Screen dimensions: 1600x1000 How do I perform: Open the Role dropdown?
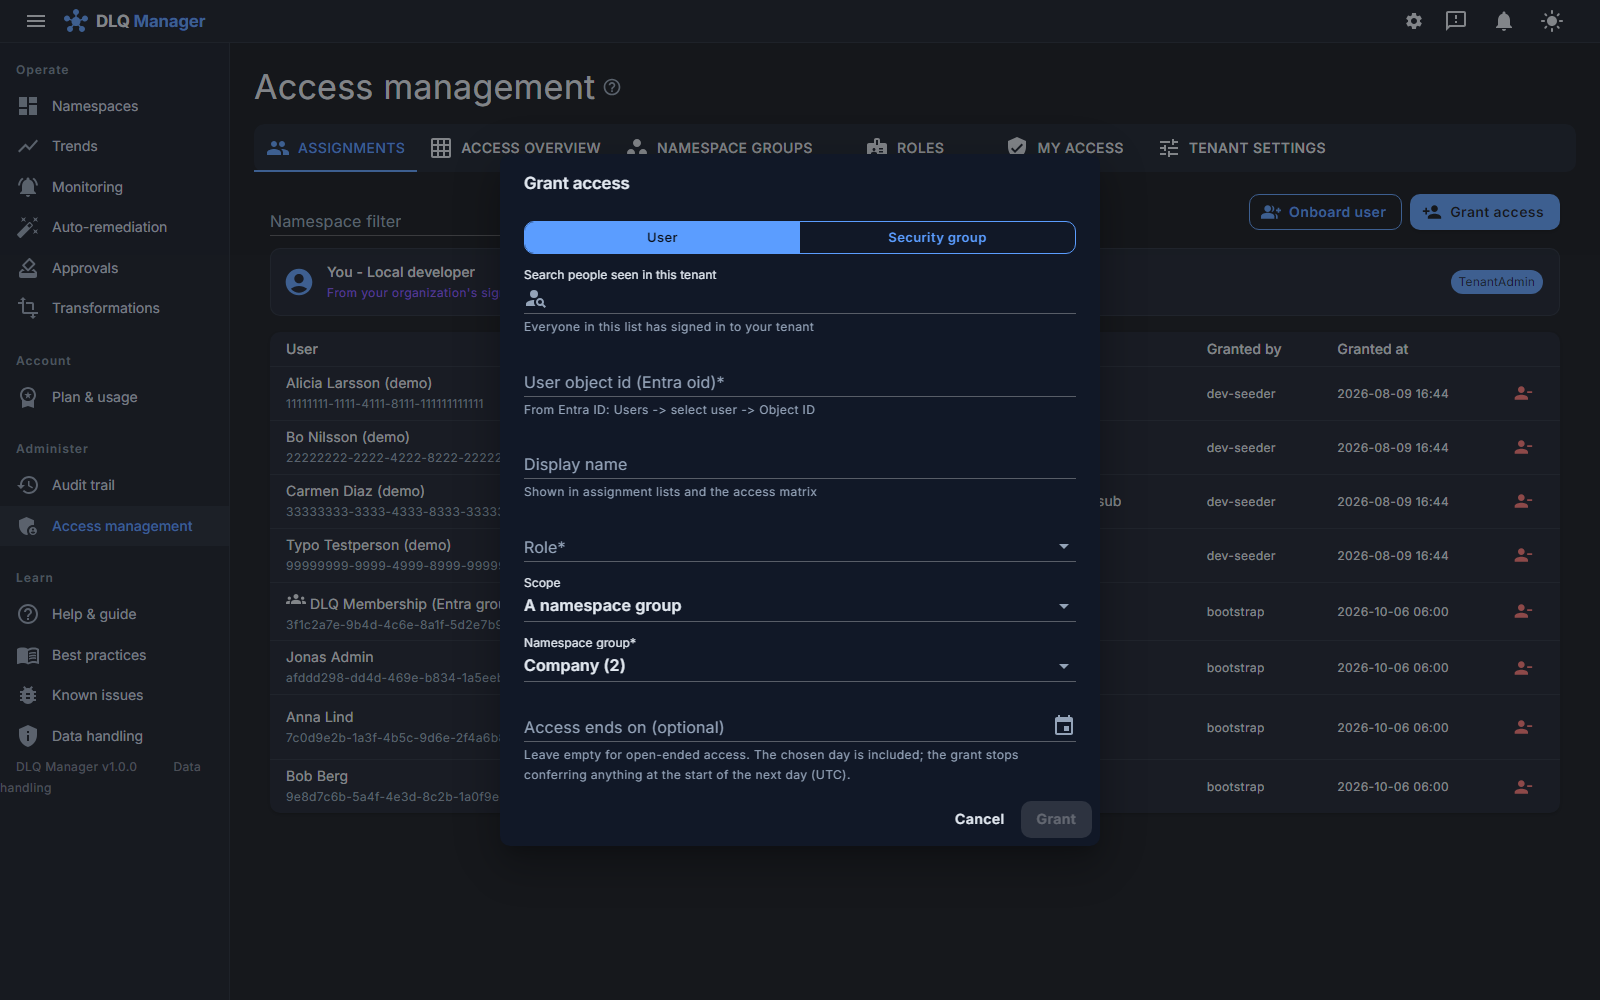[x=800, y=546]
